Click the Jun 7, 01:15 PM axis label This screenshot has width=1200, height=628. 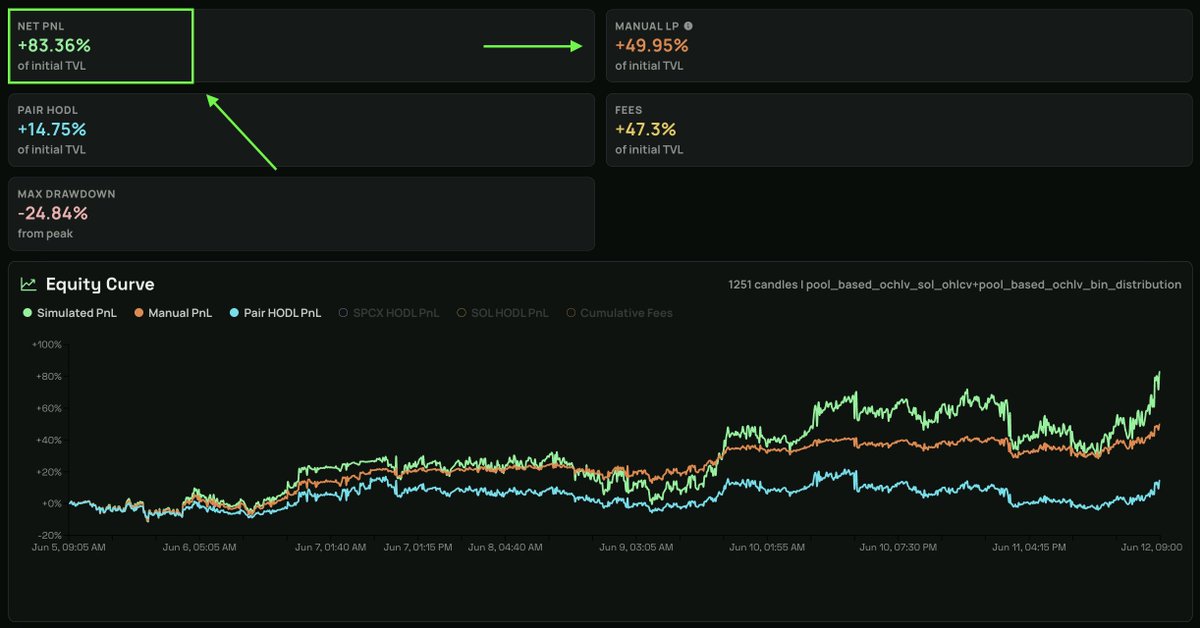pos(419,548)
